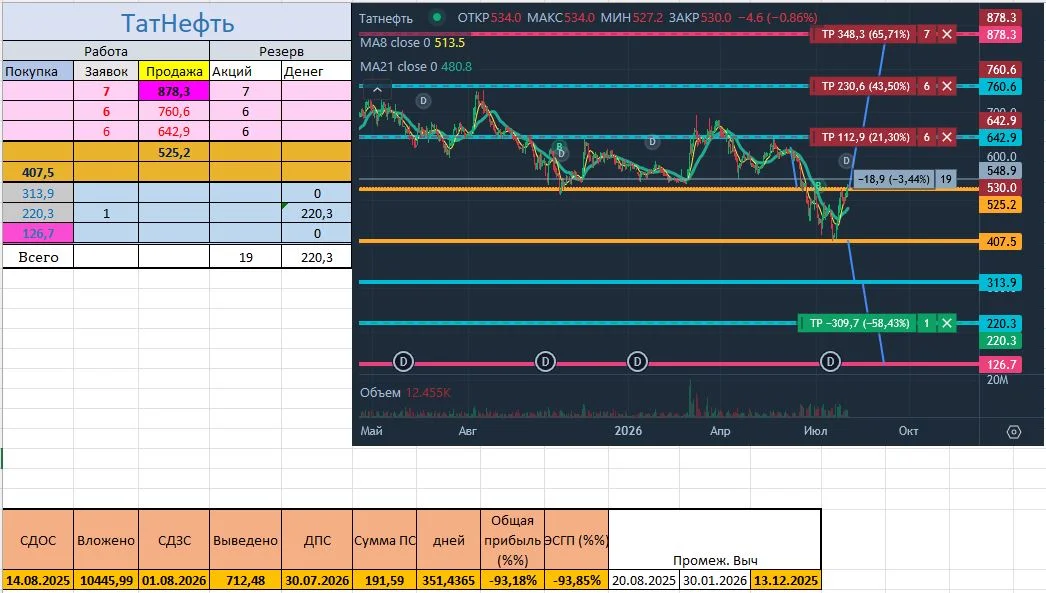Select the TP 230,6 (43,50%) order label
The image size is (1046, 593).
point(865,86)
